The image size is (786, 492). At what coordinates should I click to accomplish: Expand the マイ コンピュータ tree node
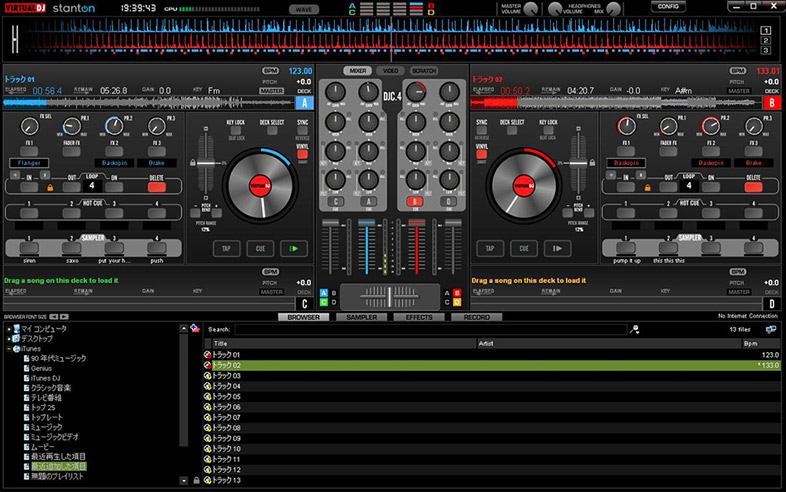click(9, 329)
